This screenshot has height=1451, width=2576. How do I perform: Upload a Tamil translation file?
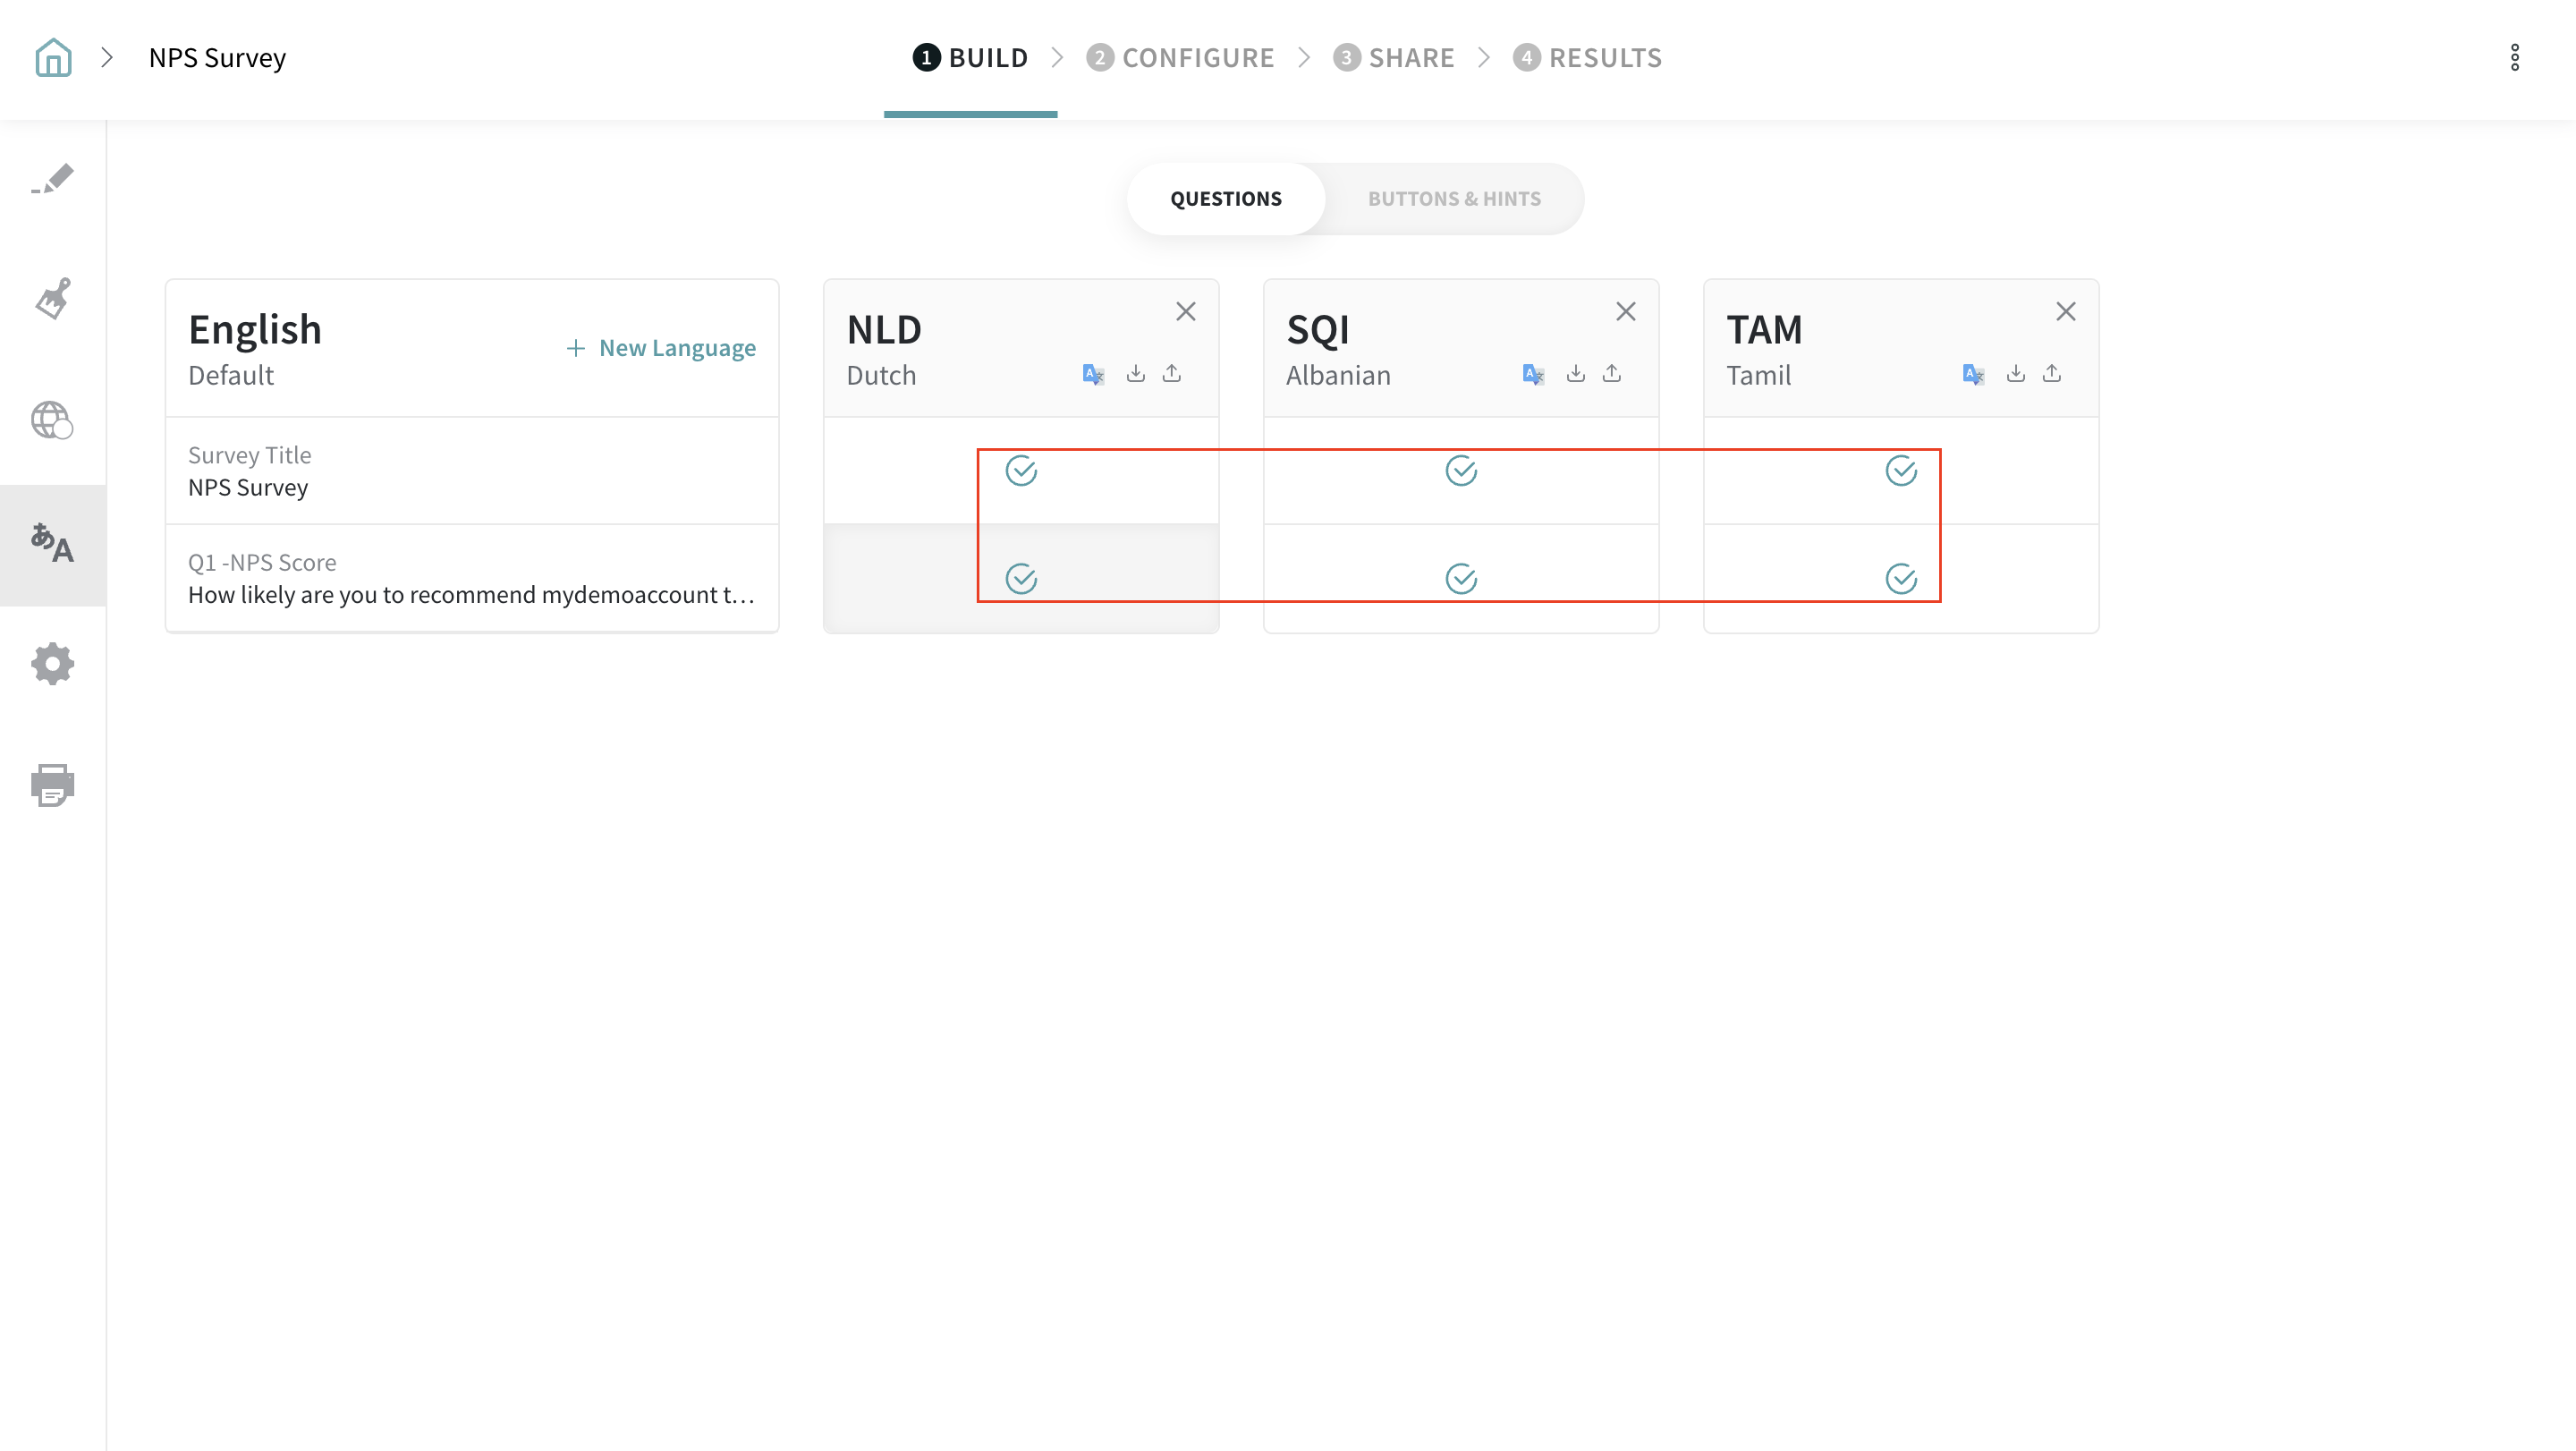[x=2052, y=374]
